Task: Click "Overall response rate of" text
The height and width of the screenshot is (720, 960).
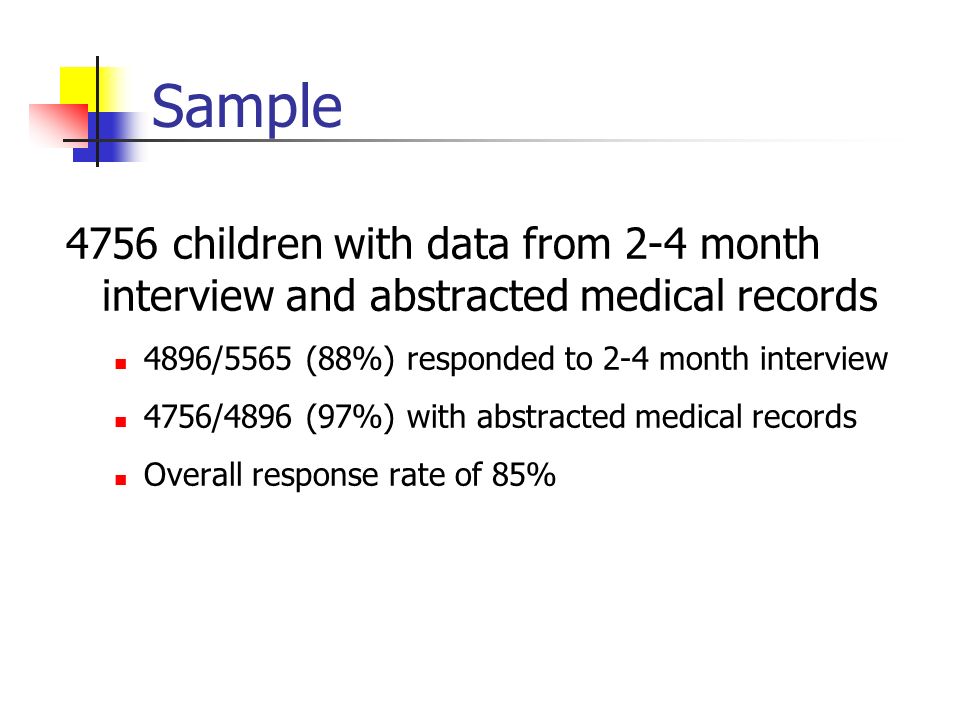Action: pyautogui.click(x=313, y=475)
